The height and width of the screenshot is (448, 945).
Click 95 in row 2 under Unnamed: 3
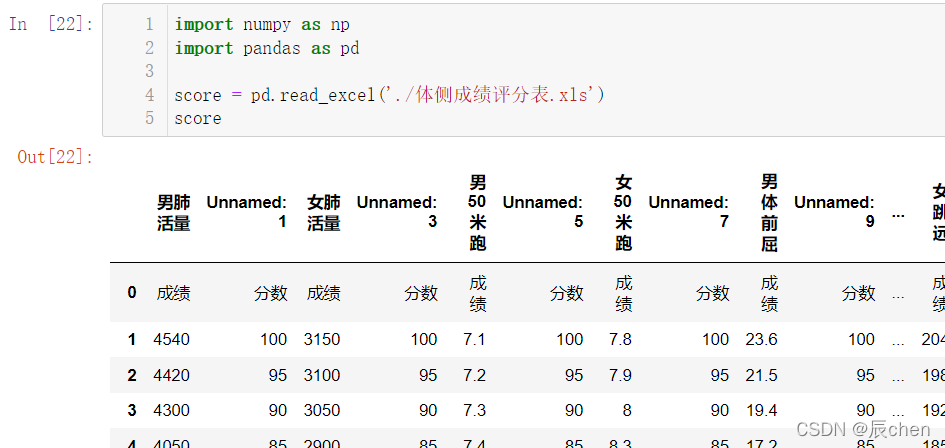point(428,375)
